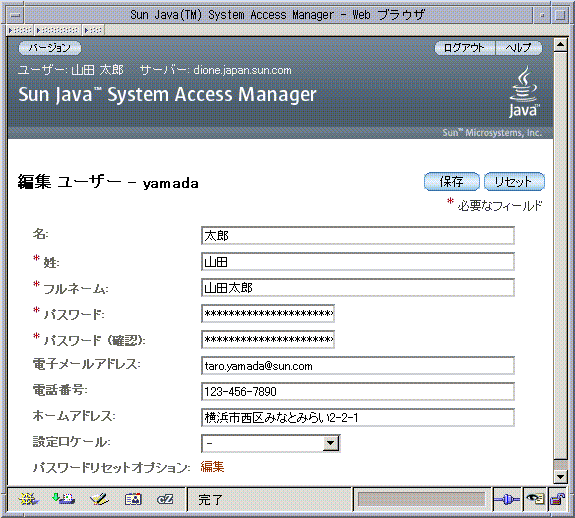Click the 完了 status text

pyautogui.click(x=210, y=499)
